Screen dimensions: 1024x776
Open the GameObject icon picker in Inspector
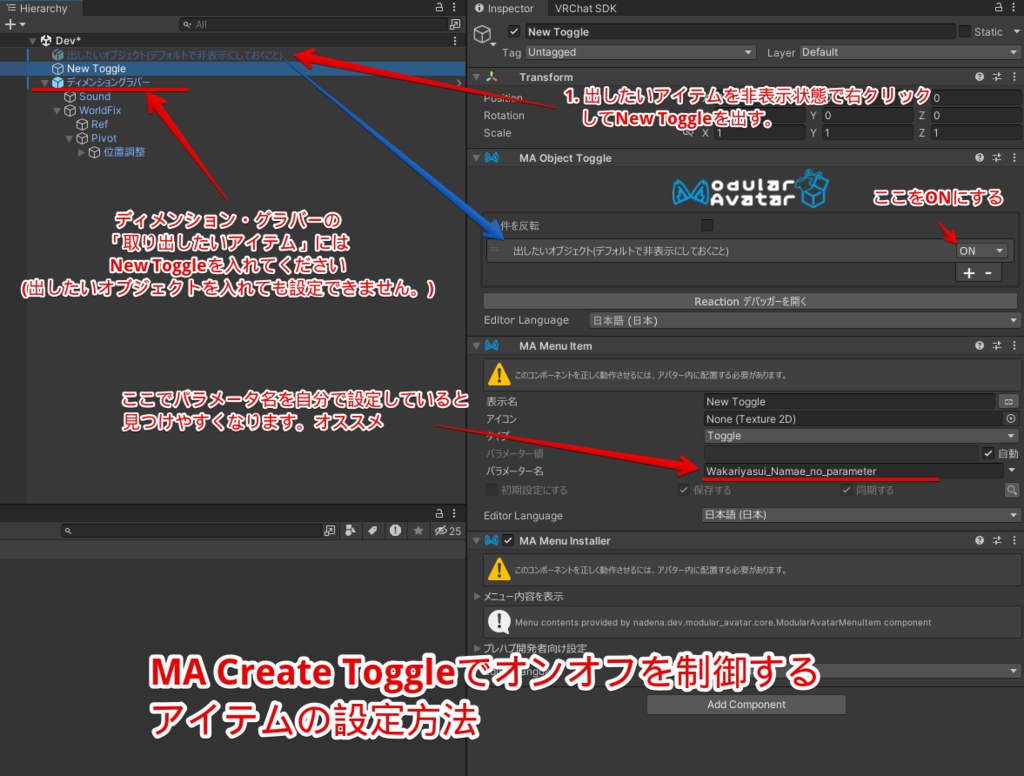tap(483, 34)
